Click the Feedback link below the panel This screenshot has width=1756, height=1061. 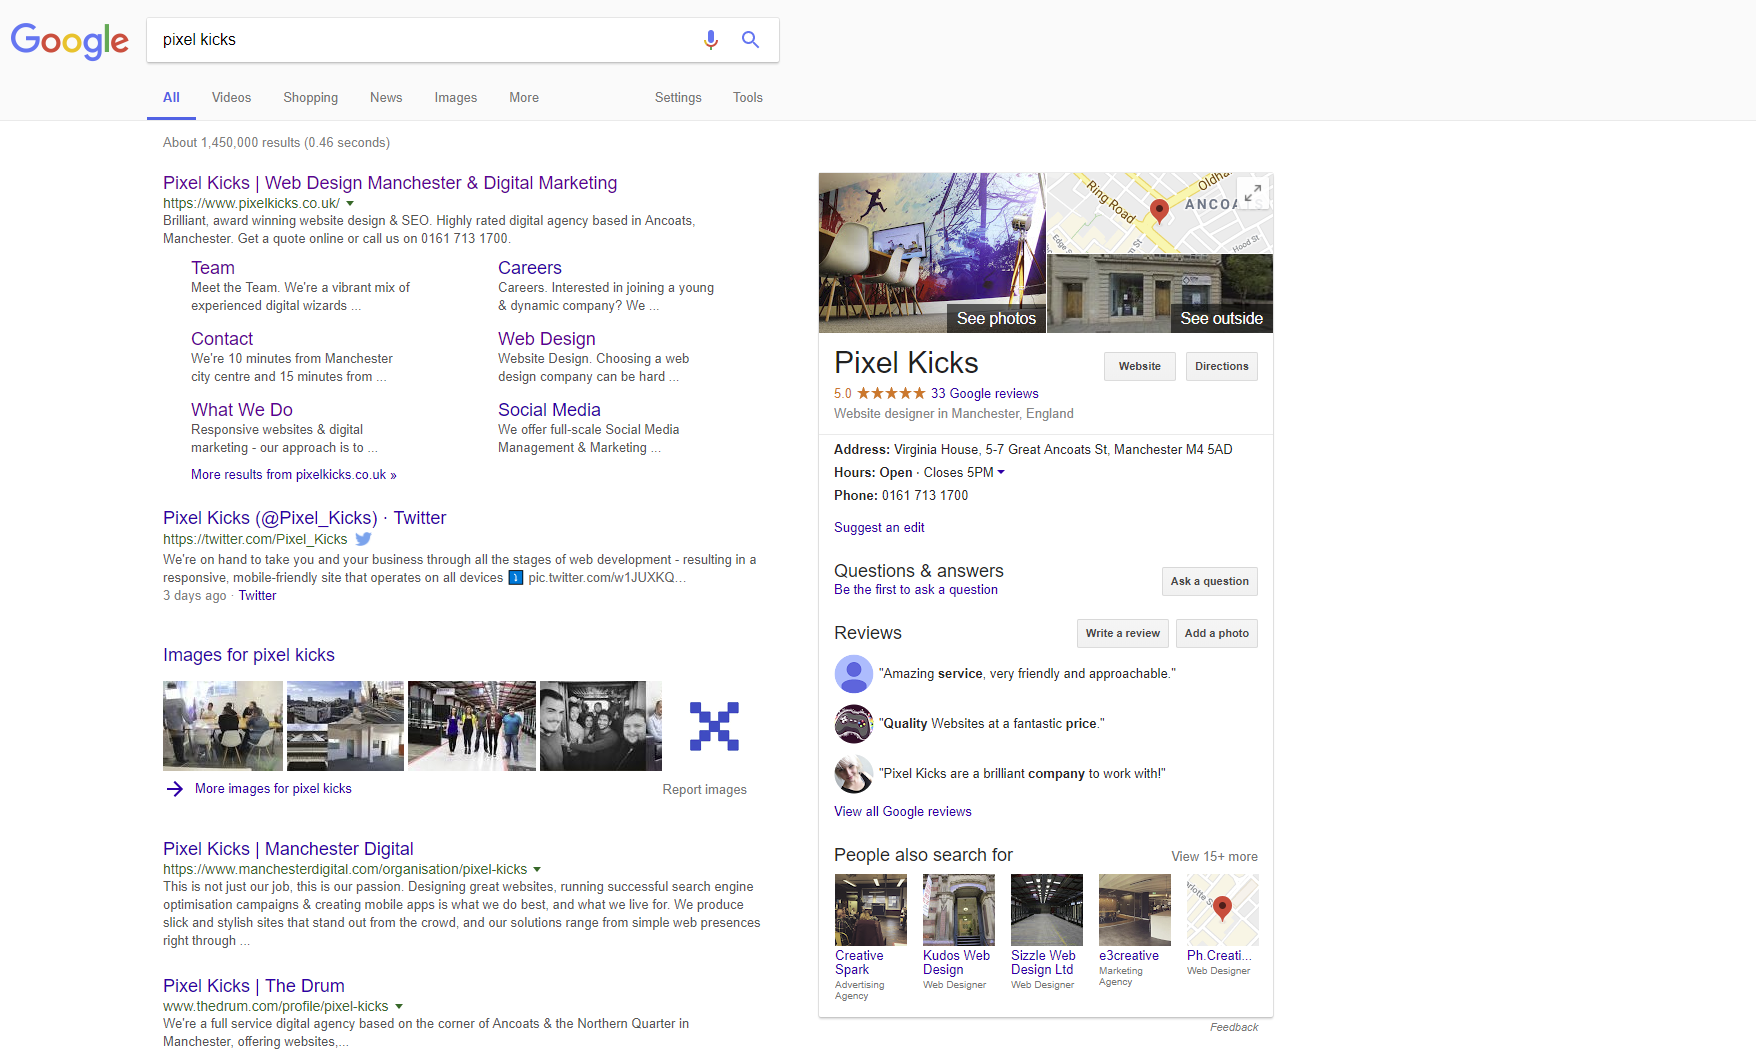click(1234, 1028)
